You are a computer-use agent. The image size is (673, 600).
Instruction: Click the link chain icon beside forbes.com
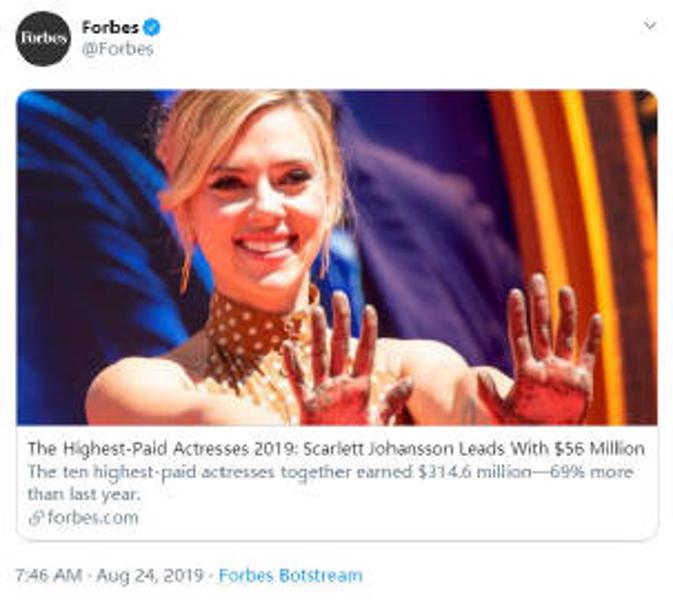coord(36,517)
